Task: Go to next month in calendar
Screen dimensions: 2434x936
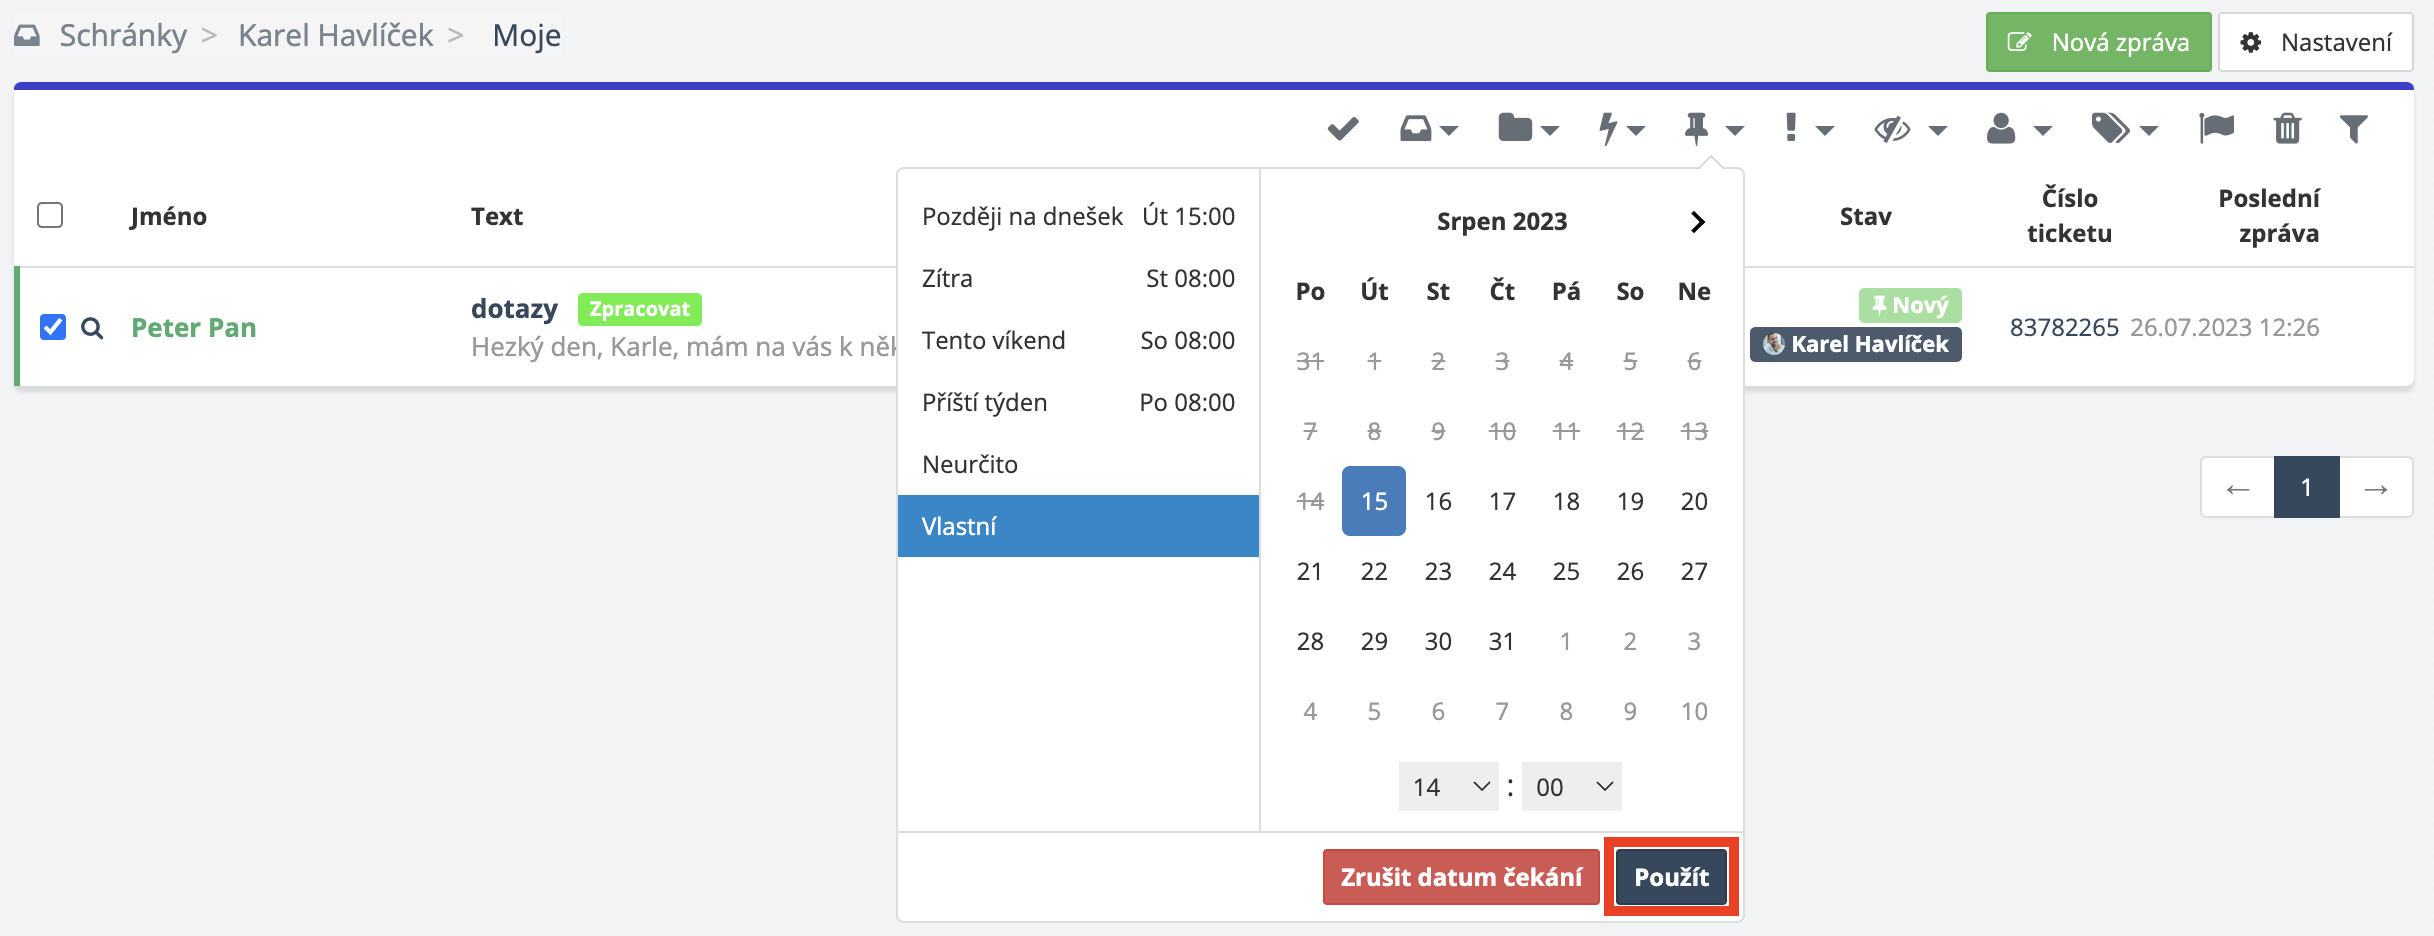Action: (1697, 222)
